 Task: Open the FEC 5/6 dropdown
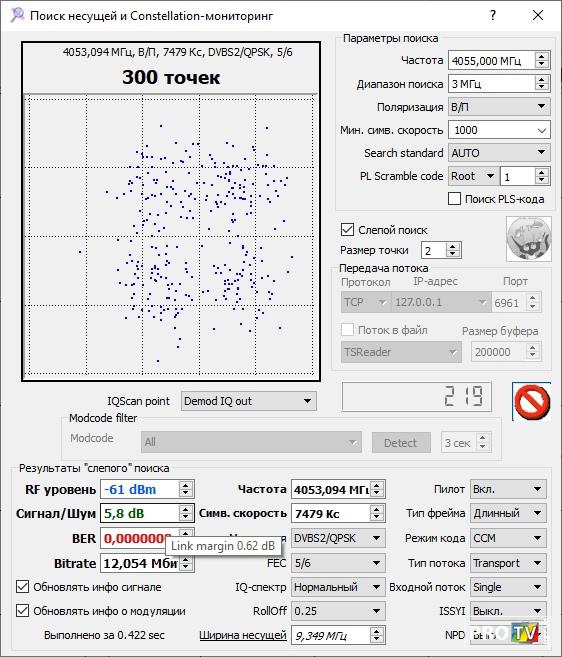pyautogui.click(x=338, y=563)
